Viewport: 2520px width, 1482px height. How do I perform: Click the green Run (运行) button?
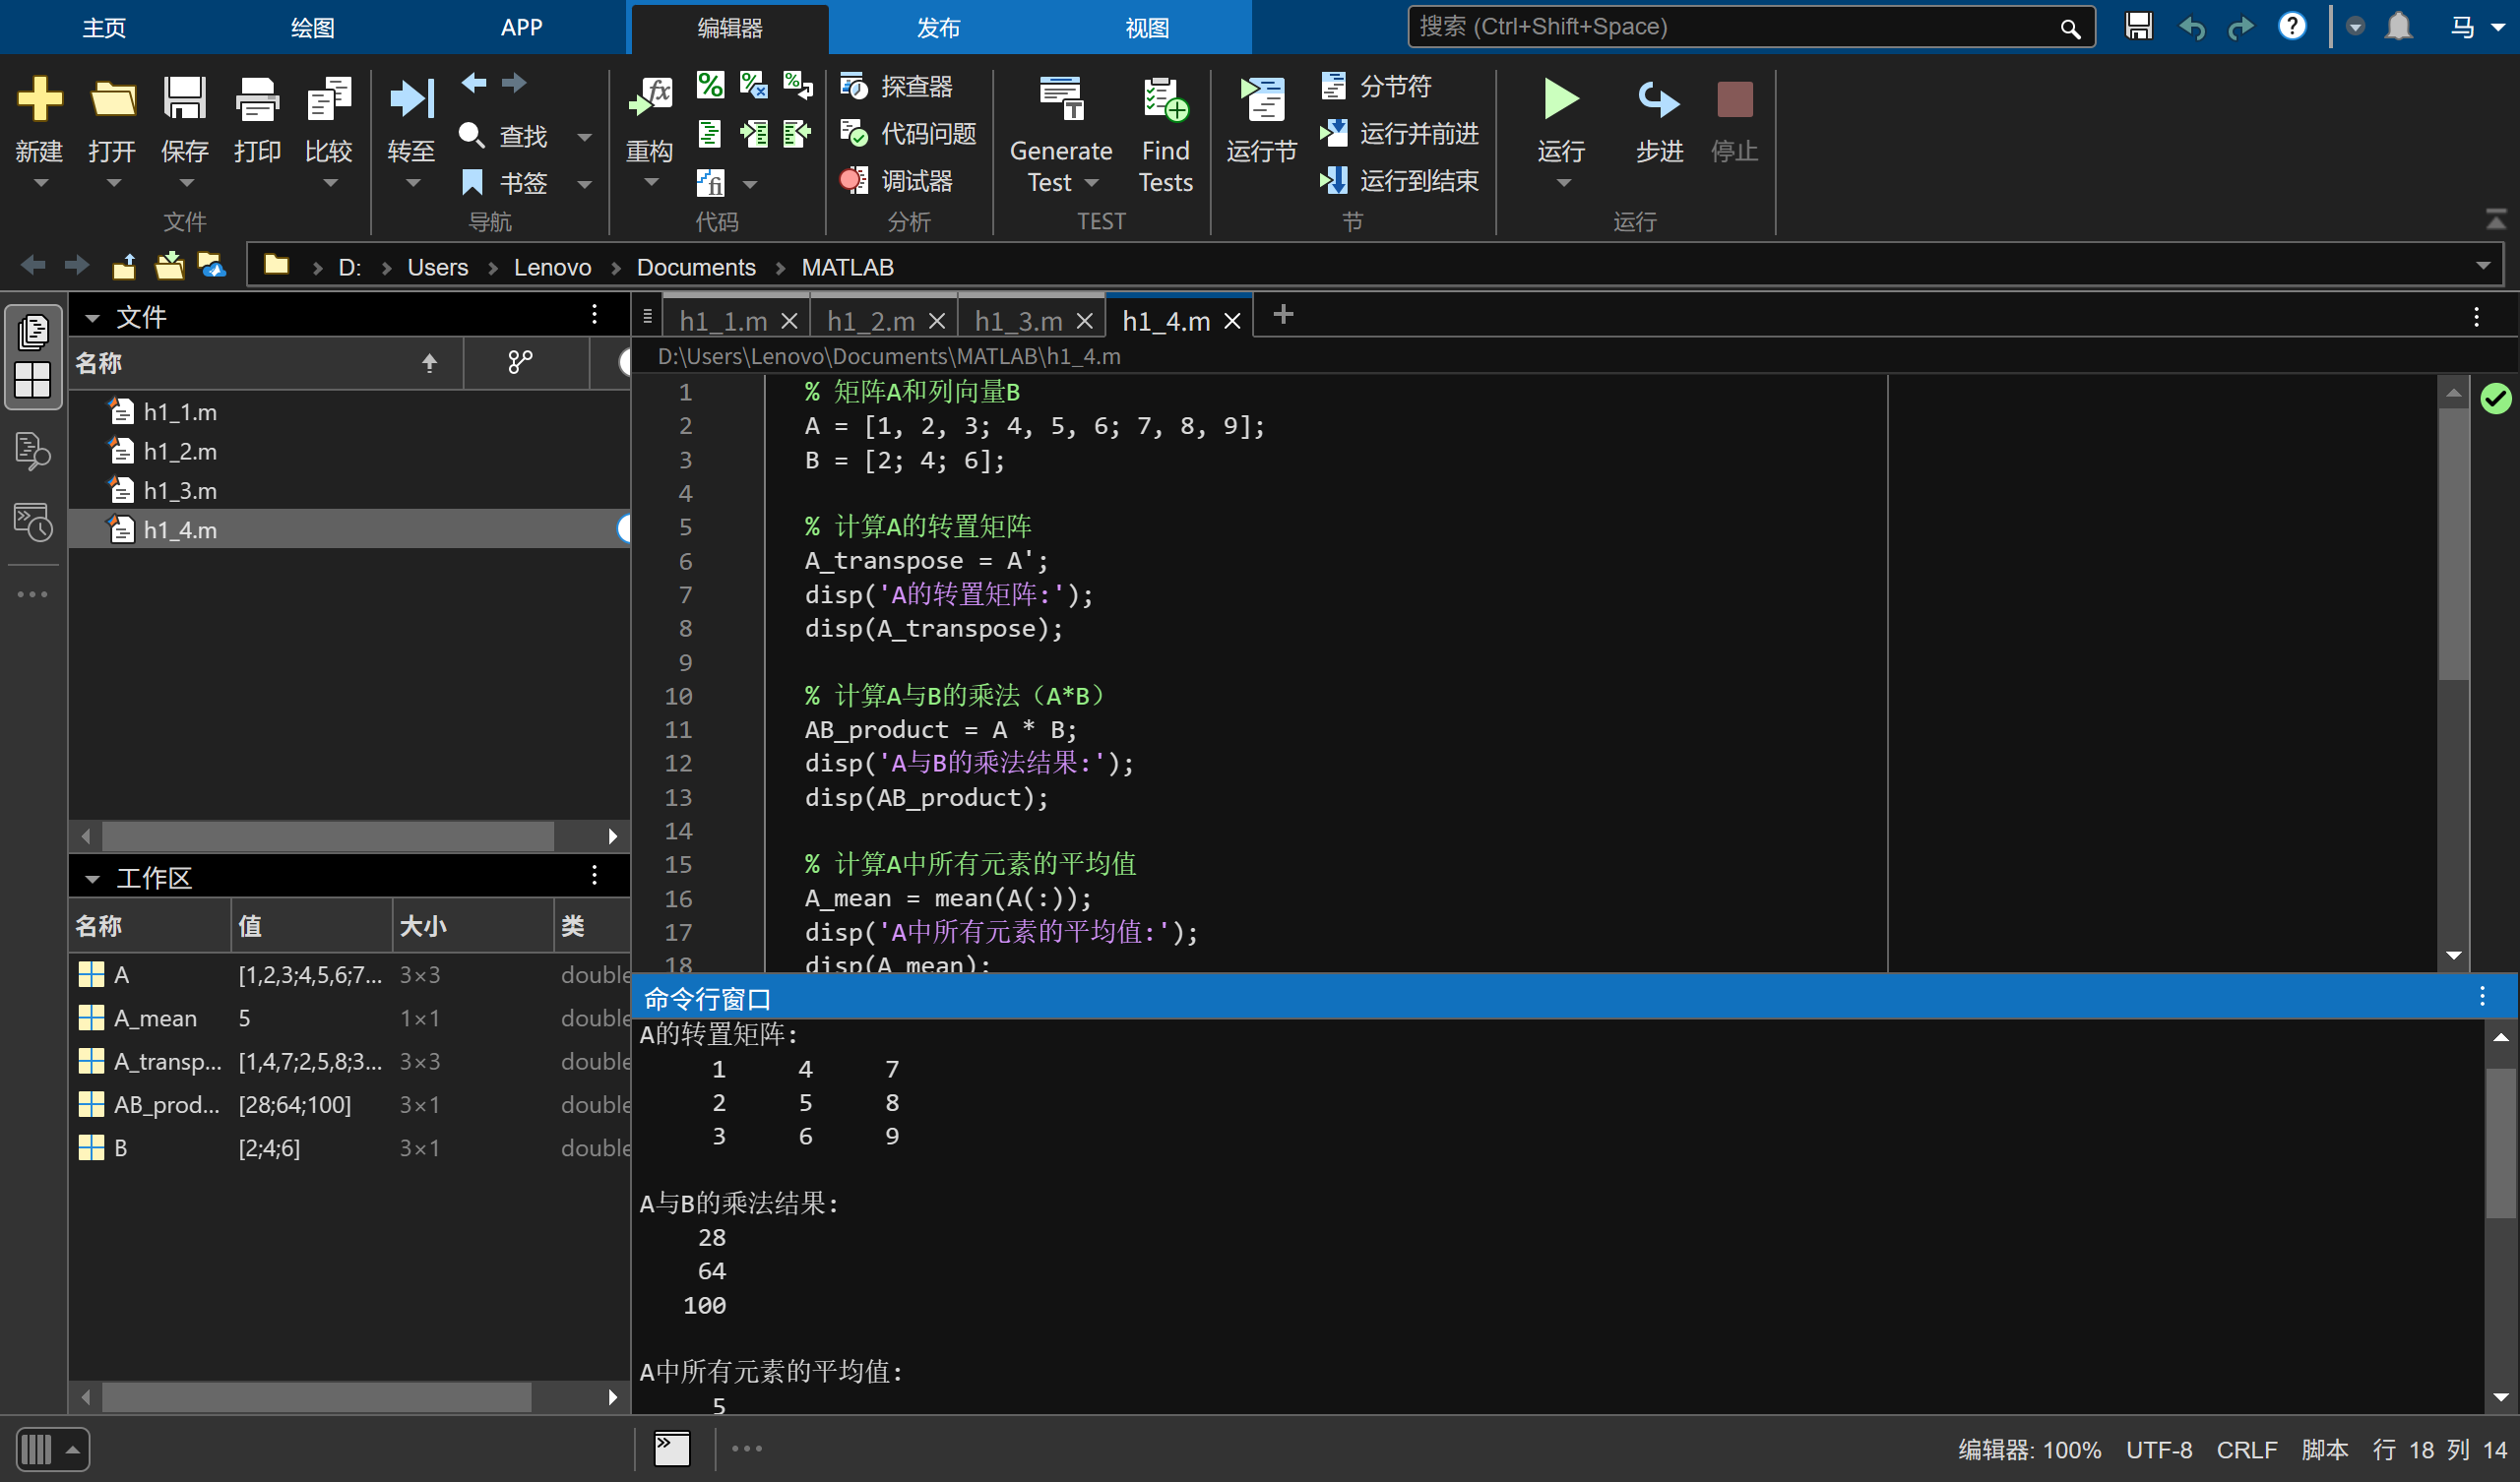(x=1560, y=100)
